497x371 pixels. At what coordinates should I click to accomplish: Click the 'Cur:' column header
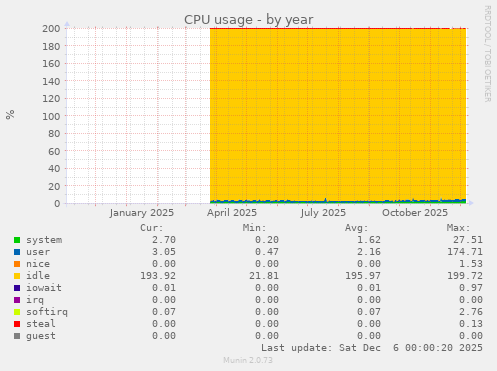(152, 228)
